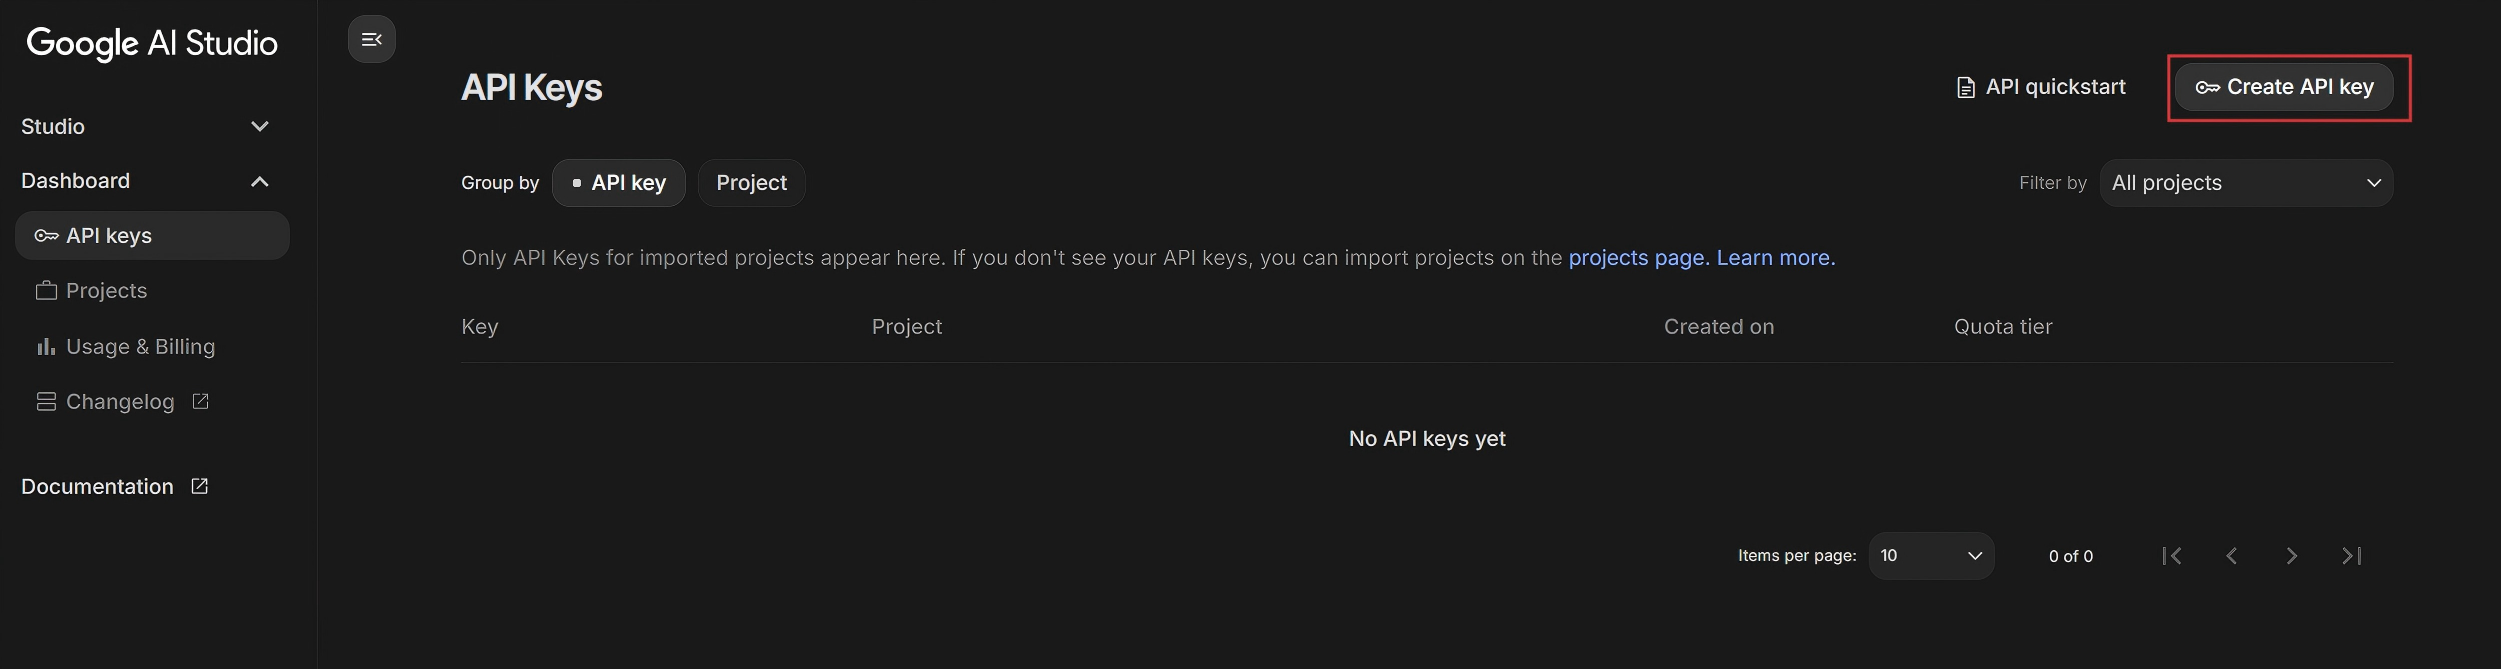This screenshot has width=2501, height=669.
Task: Group keys by API key
Action: click(618, 183)
